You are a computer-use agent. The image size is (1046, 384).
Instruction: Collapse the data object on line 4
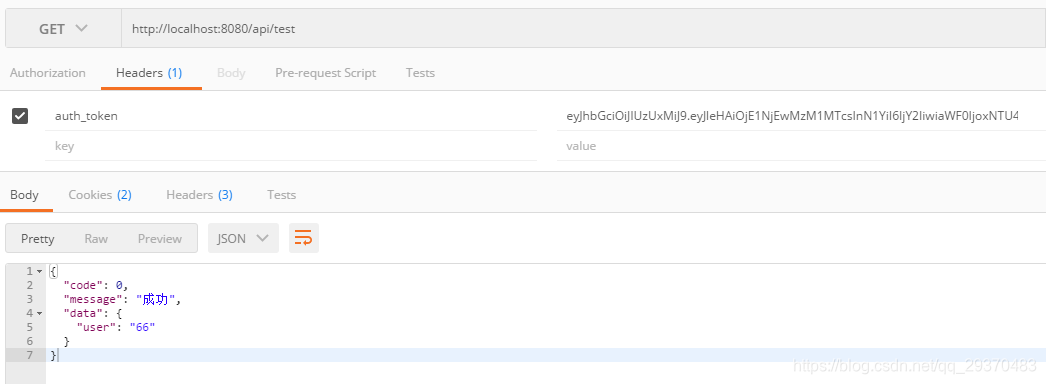tap(39, 313)
